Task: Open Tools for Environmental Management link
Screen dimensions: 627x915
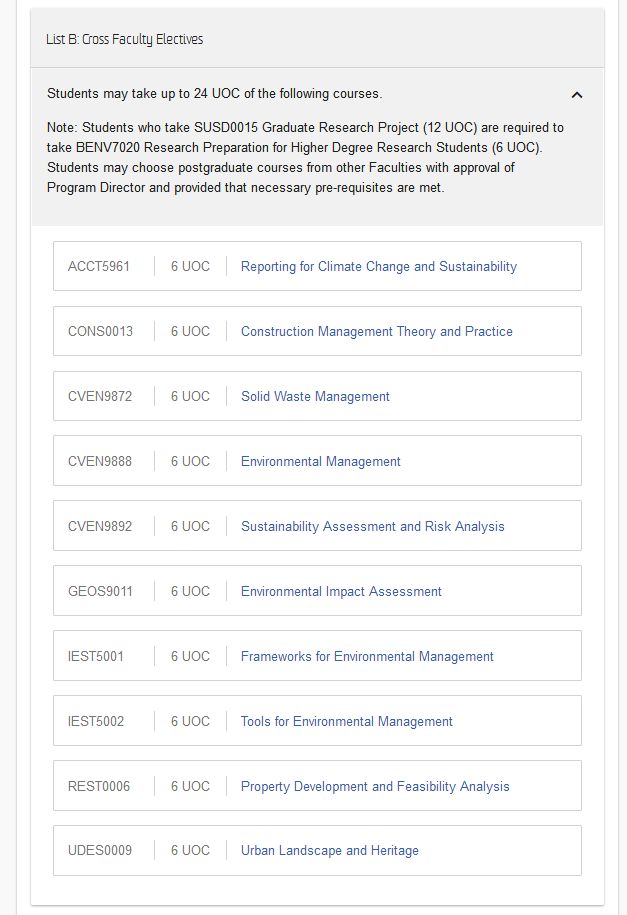Action: coord(347,721)
